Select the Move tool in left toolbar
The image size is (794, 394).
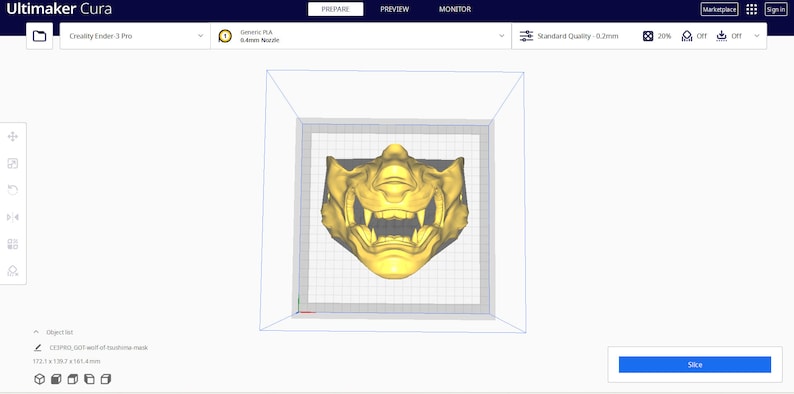pos(13,136)
